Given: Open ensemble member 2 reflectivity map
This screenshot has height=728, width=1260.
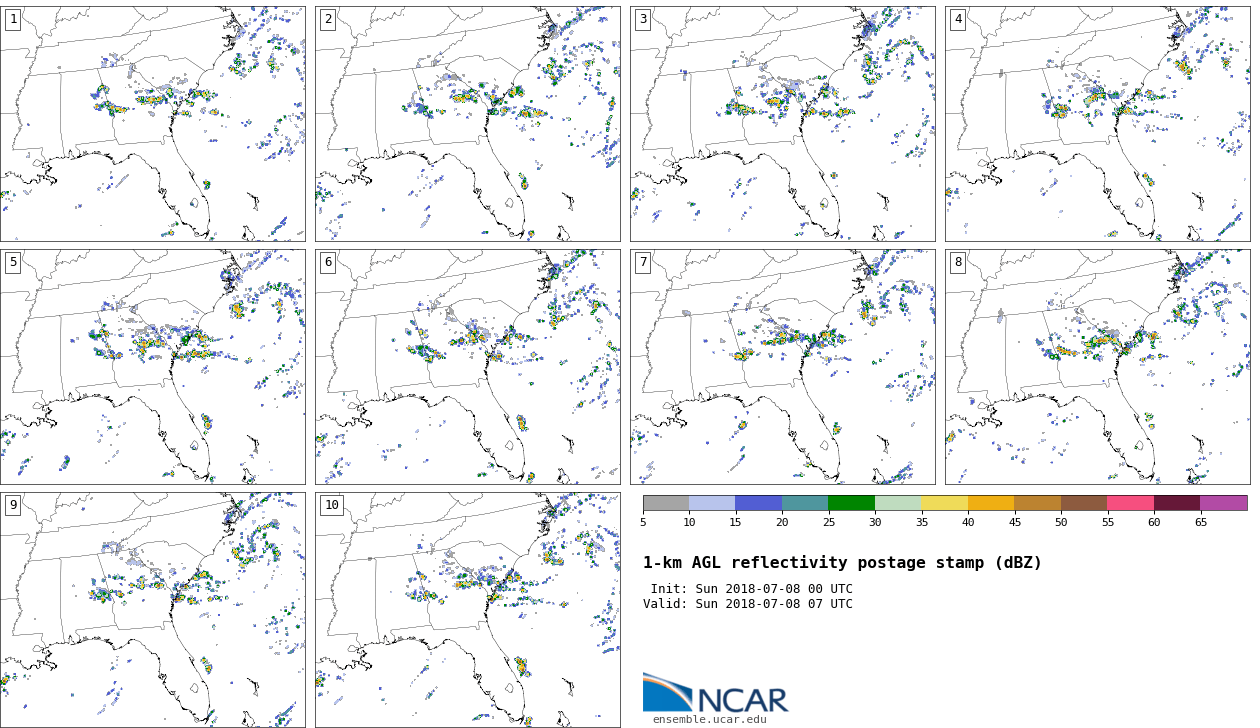Looking at the screenshot, I should coord(467,124).
